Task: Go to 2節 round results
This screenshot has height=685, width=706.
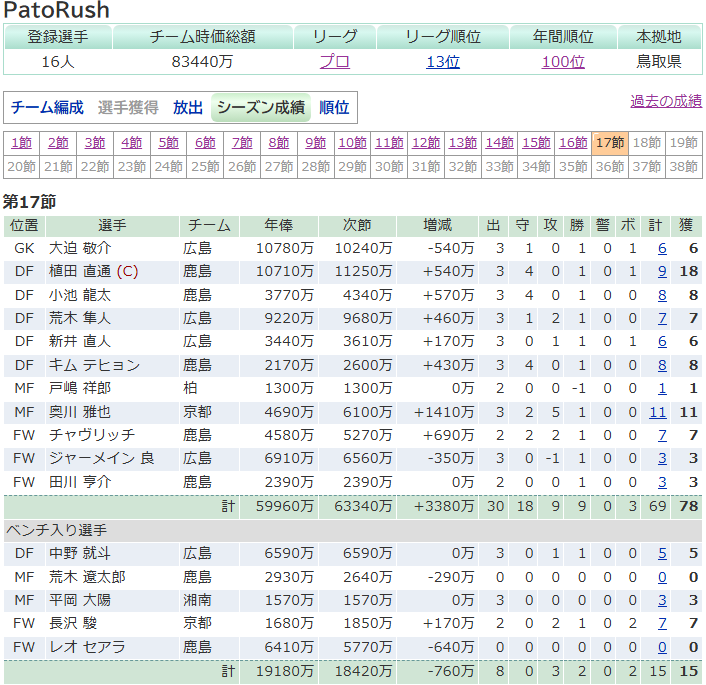Action: click(x=58, y=143)
